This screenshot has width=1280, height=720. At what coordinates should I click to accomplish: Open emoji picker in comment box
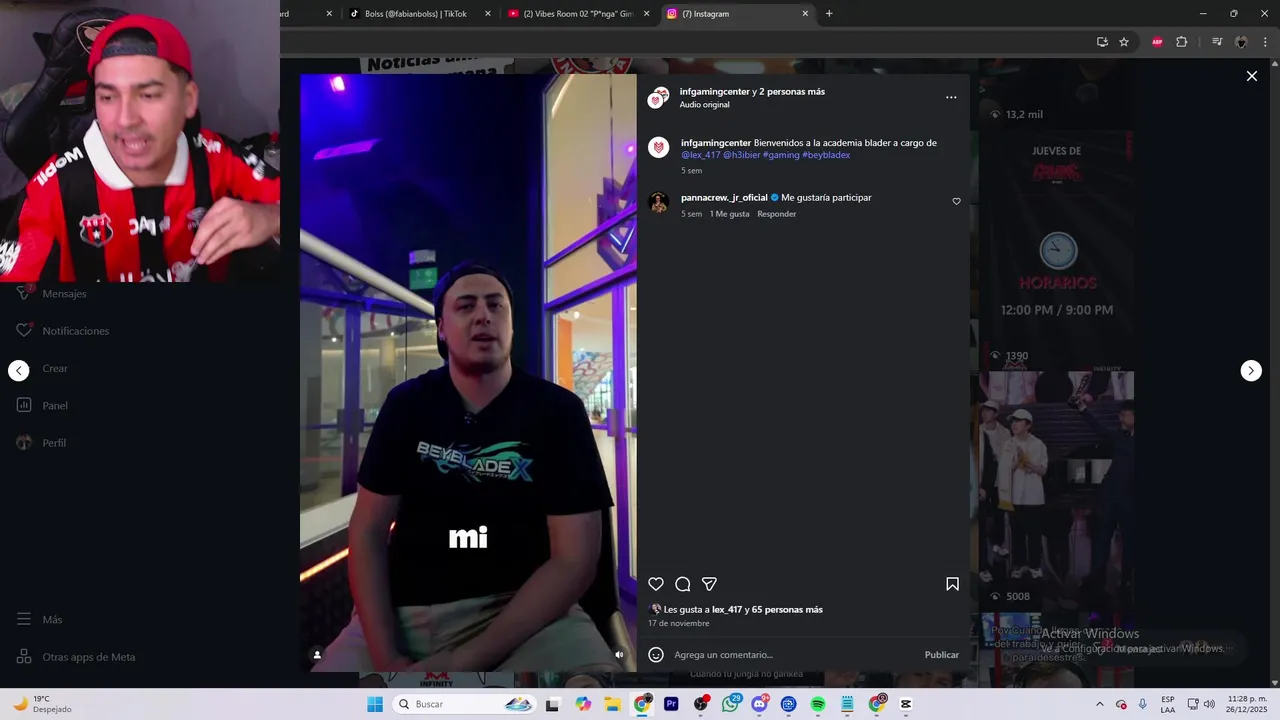coord(656,655)
